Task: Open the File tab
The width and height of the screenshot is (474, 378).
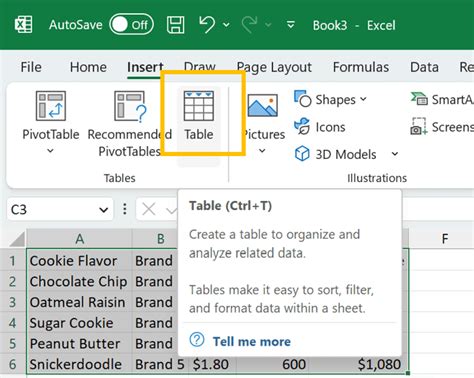Action: coord(31,67)
